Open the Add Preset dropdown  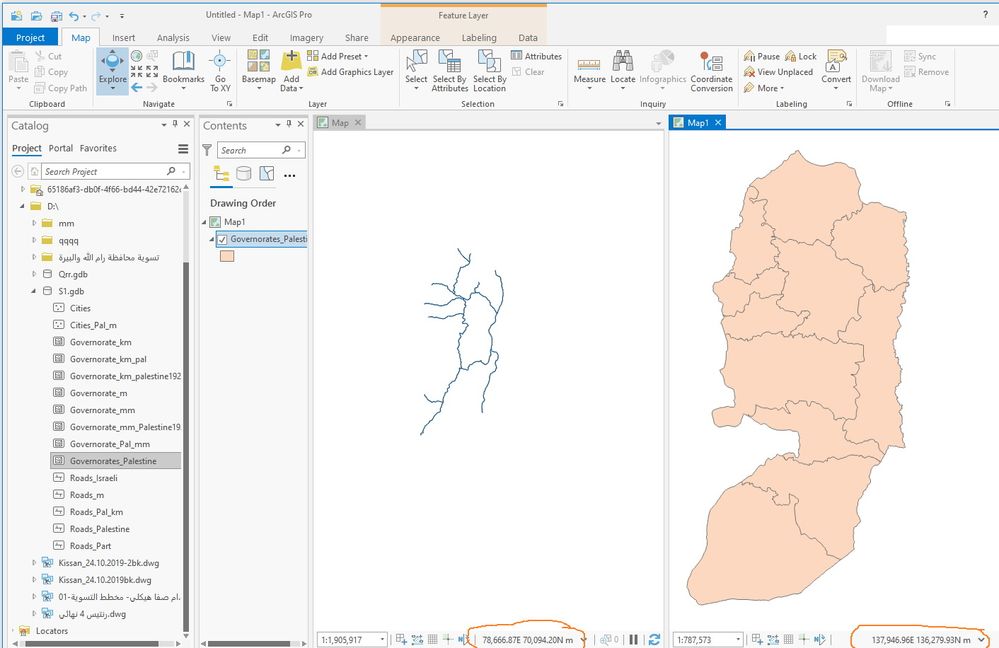(x=338, y=56)
